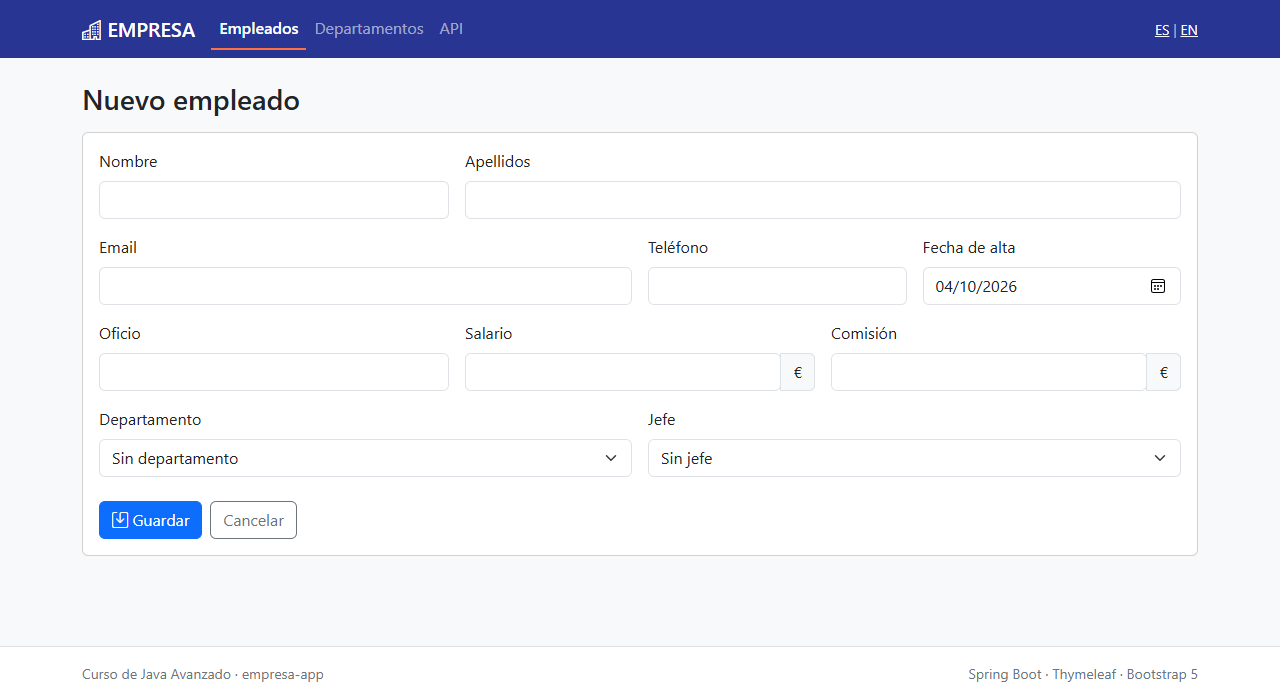
Task: Go to the Empleados nav tab
Action: click(x=259, y=29)
